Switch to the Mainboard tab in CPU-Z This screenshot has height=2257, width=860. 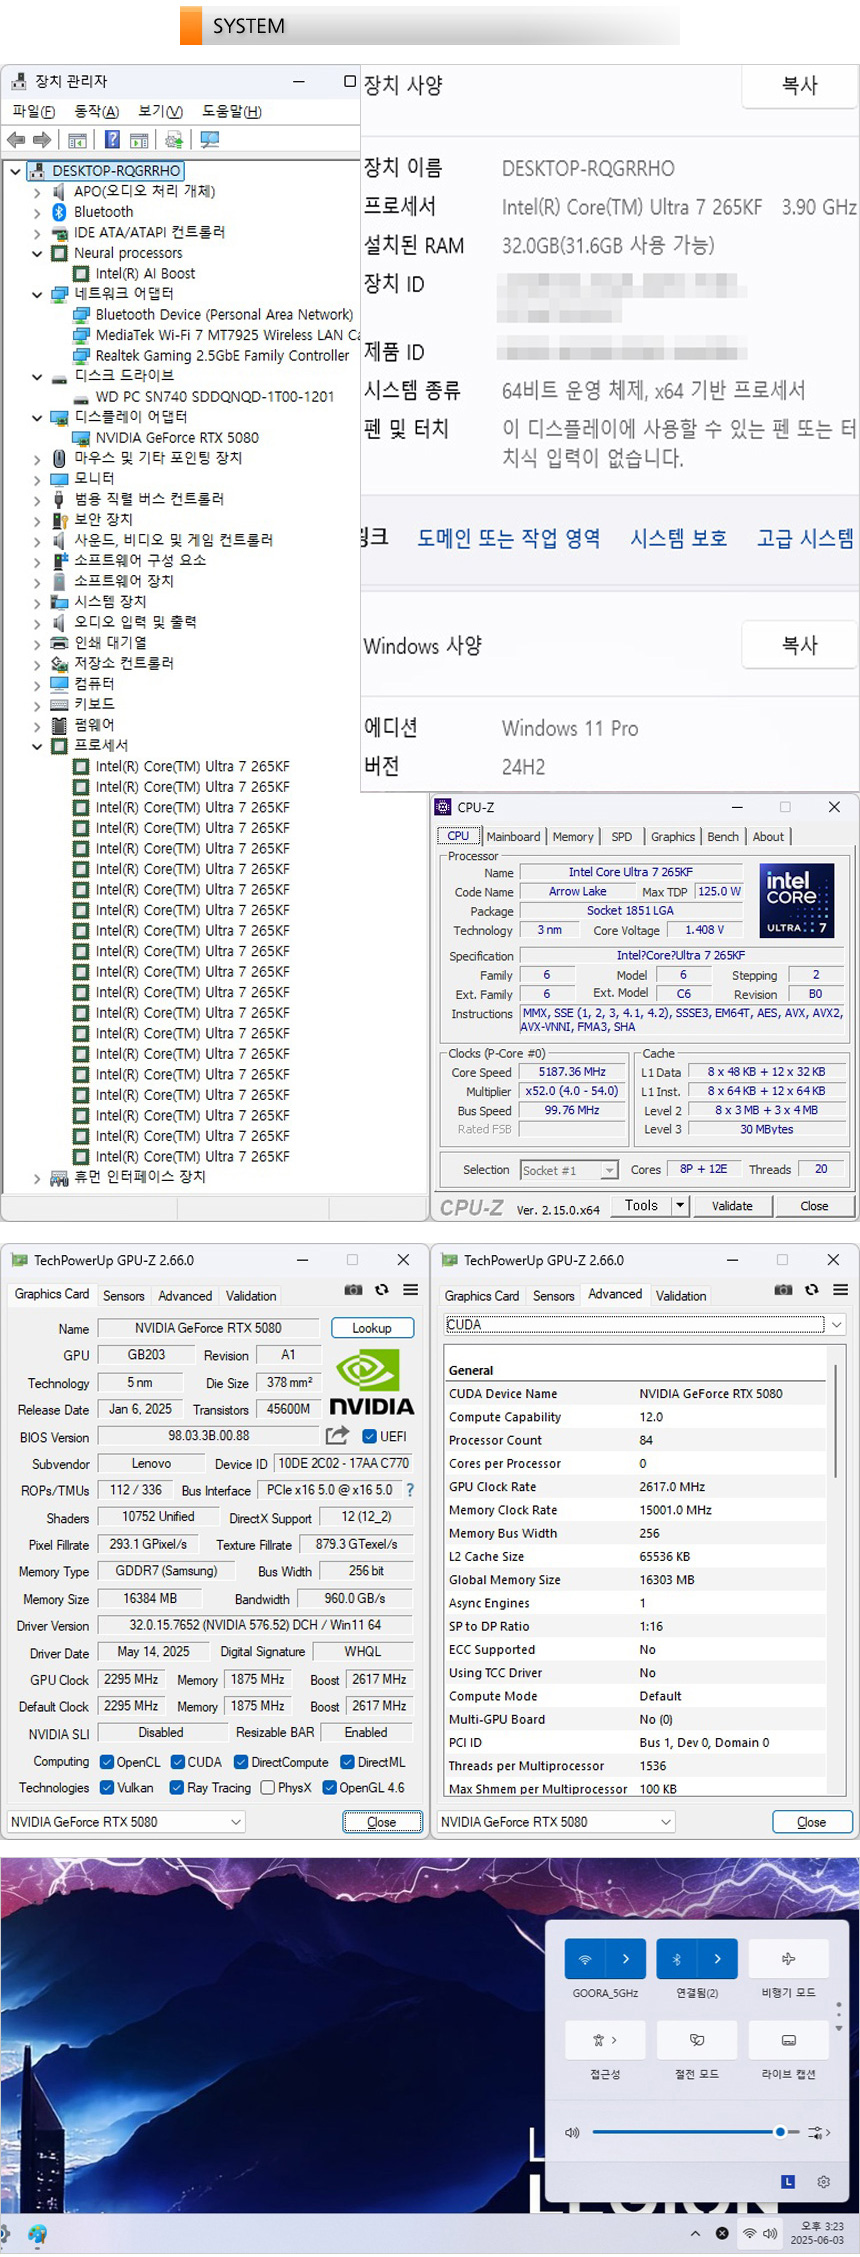(x=513, y=837)
